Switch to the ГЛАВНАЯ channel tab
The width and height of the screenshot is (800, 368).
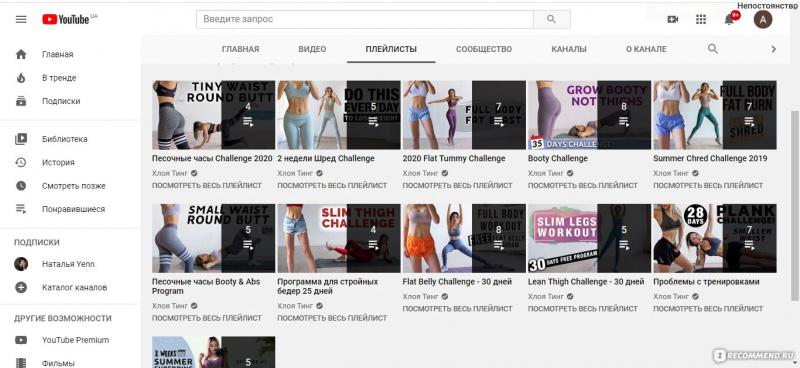(x=240, y=50)
